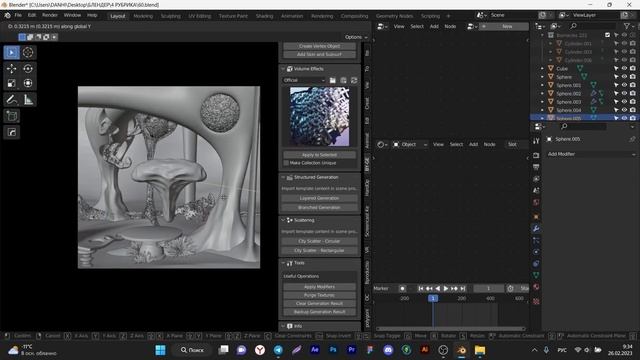Image resolution: width=640 pixels, height=360 pixels.
Task: Click the Play animation button in timeline
Action: point(446,289)
